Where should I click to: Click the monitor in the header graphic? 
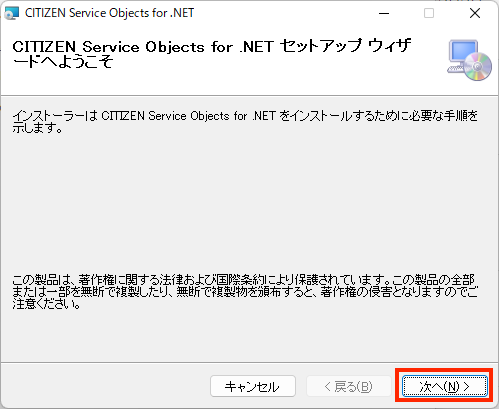coord(463,52)
